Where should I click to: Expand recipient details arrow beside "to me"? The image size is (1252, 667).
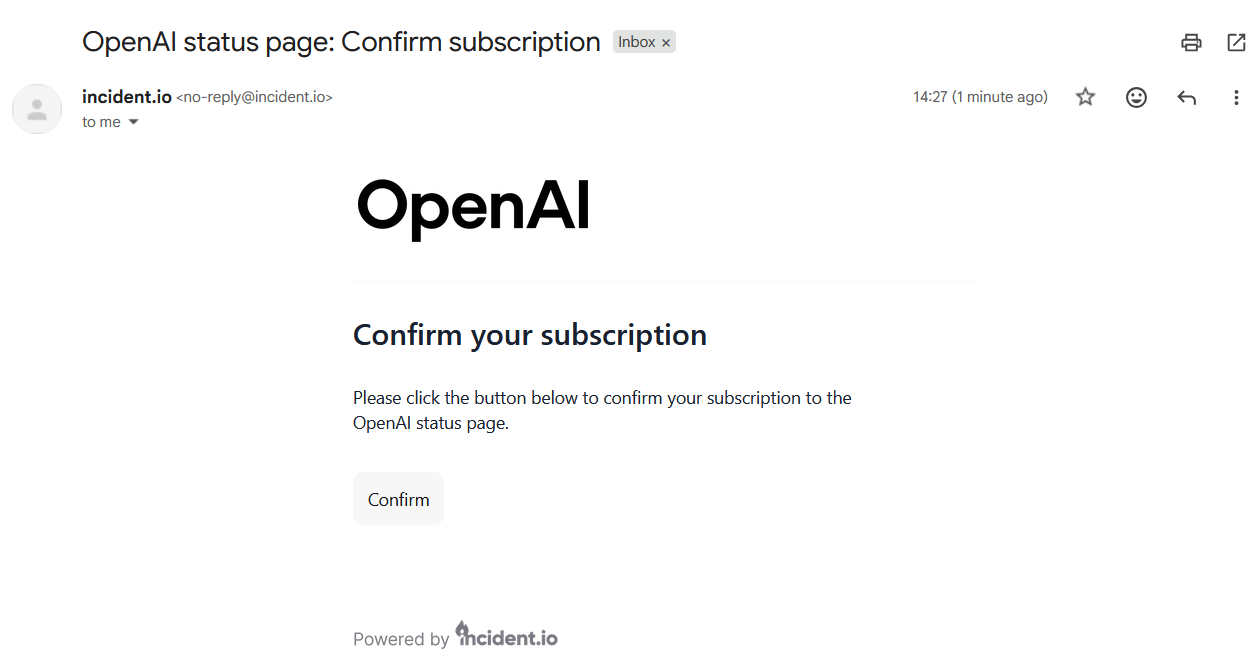pyautogui.click(x=133, y=122)
